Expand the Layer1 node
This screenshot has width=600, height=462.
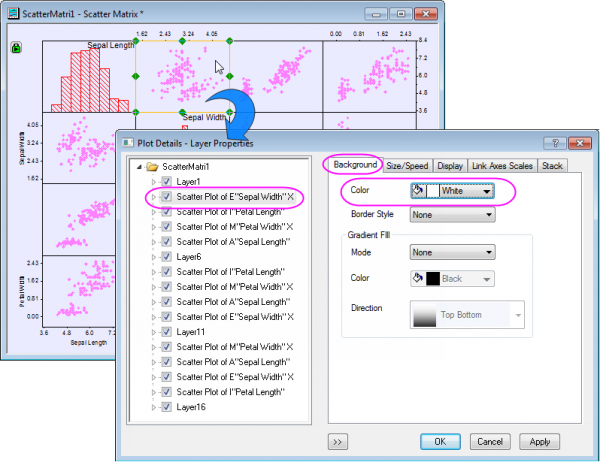click(154, 182)
